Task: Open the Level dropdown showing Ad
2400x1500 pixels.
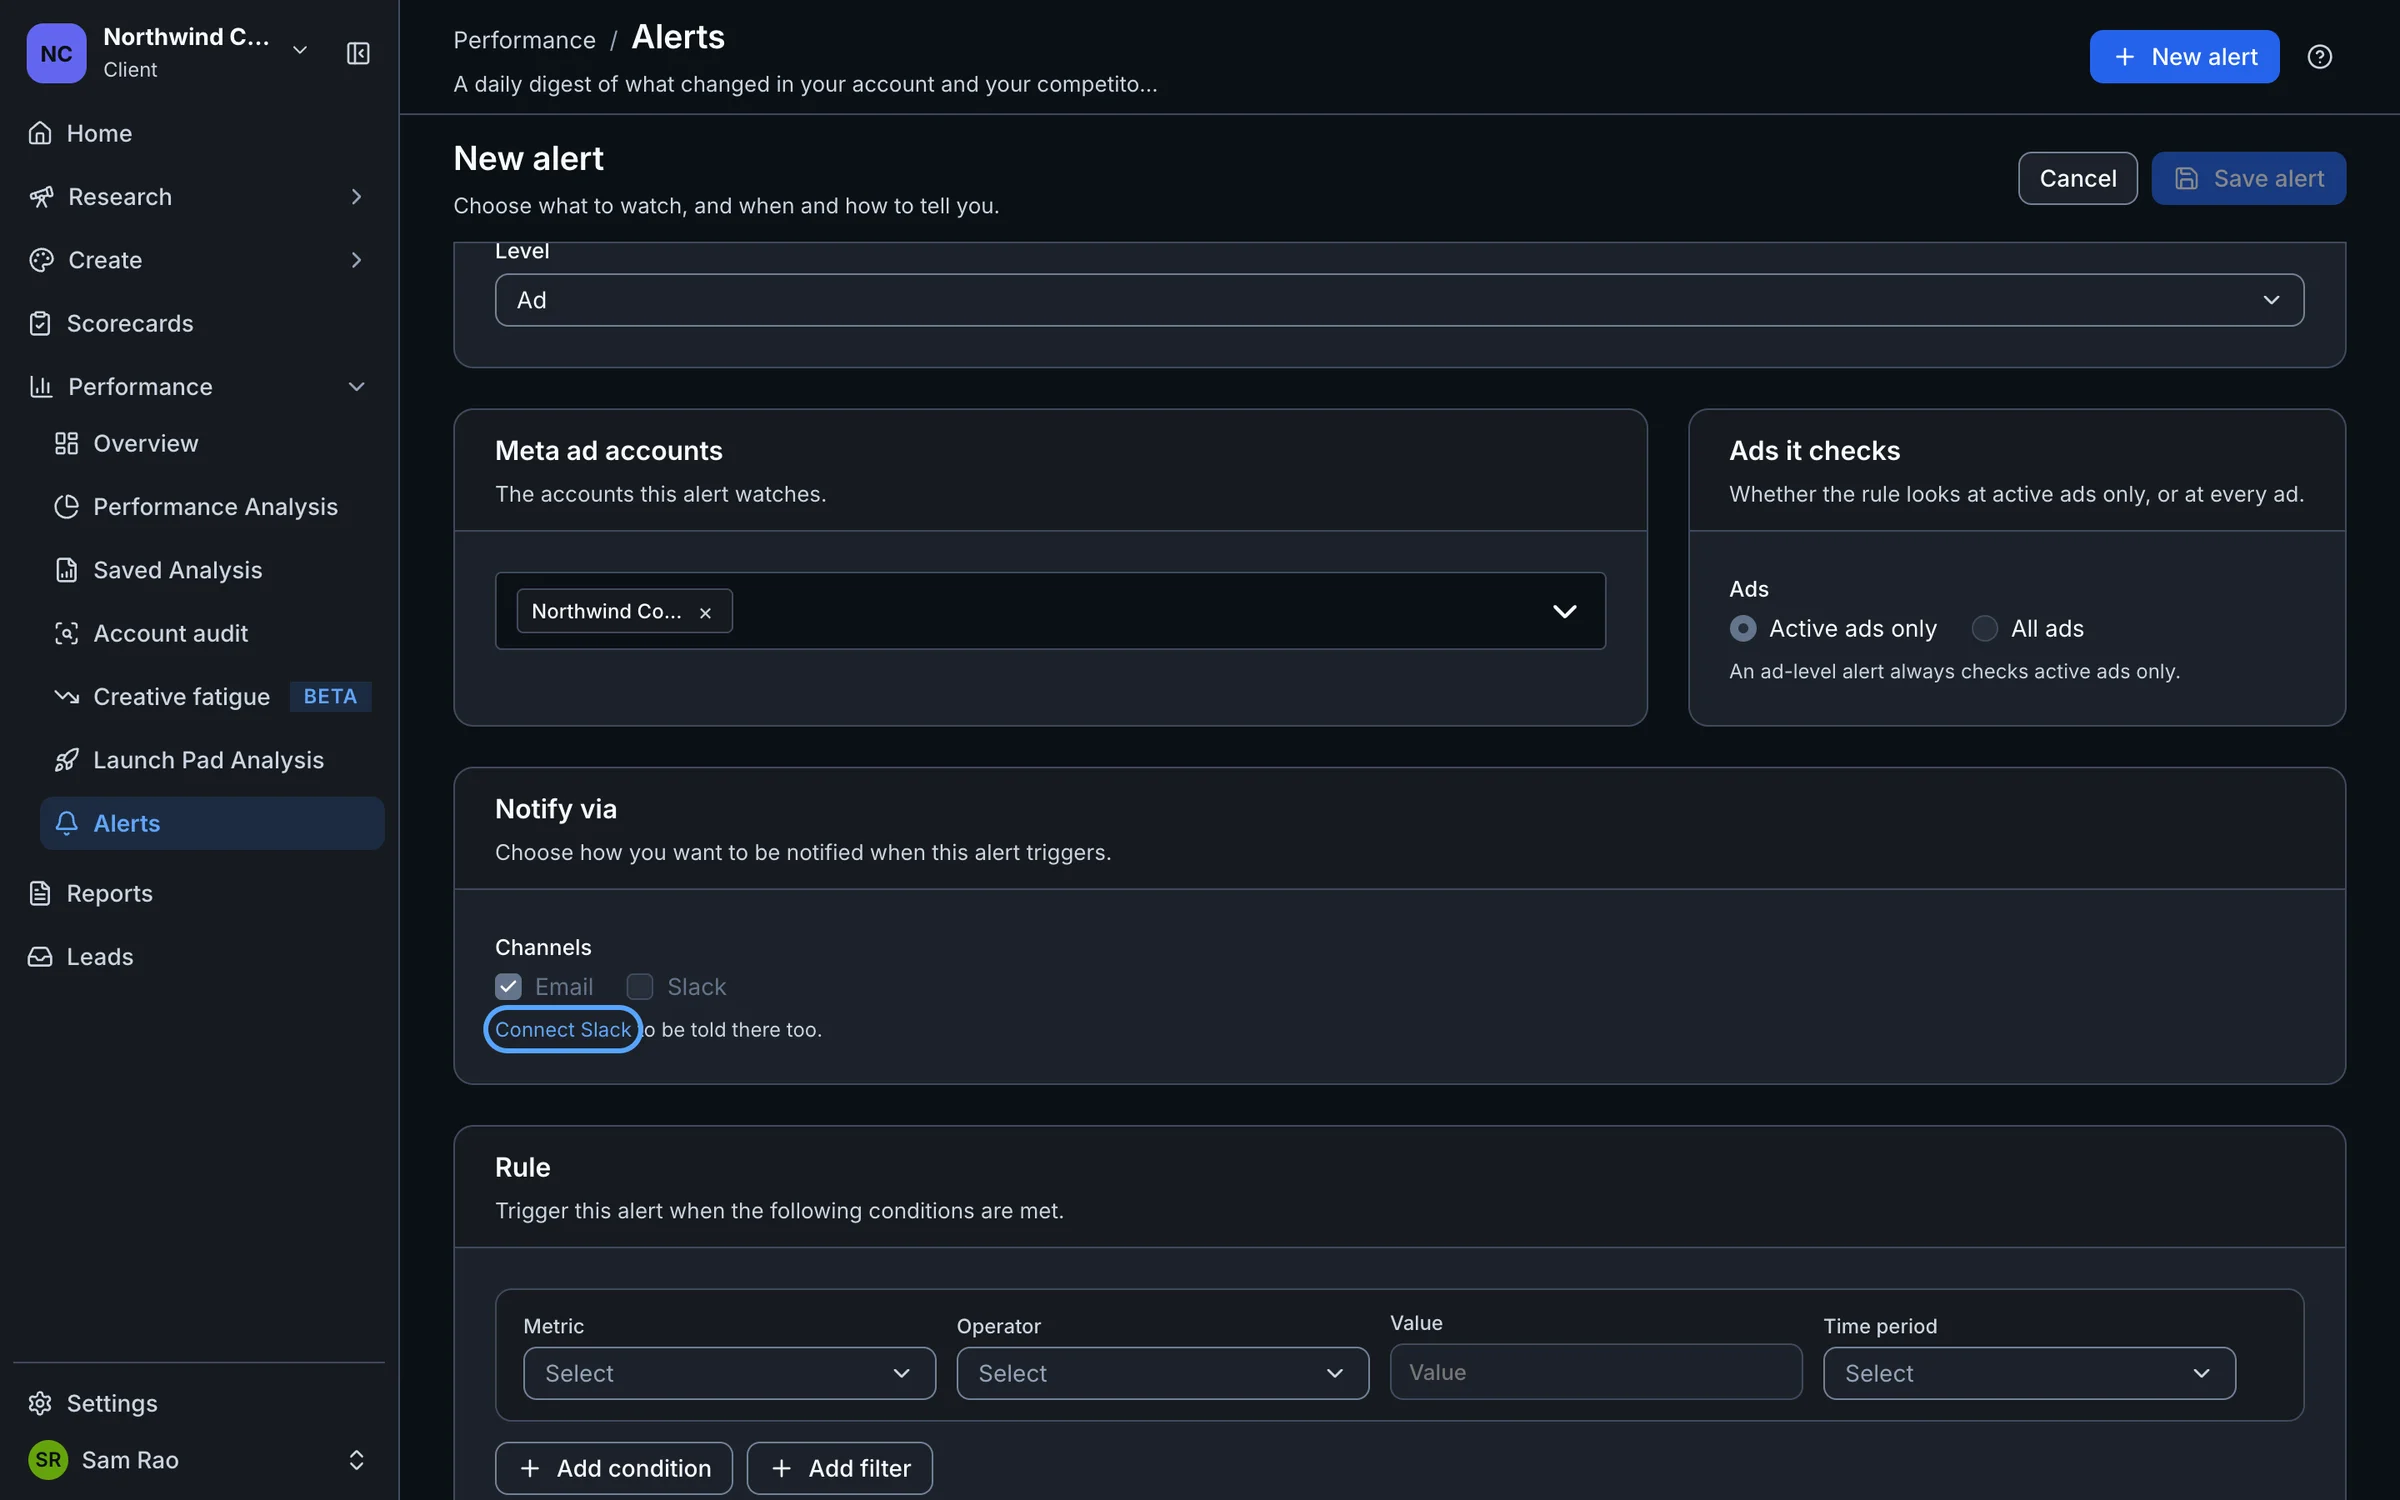Action: point(1399,300)
